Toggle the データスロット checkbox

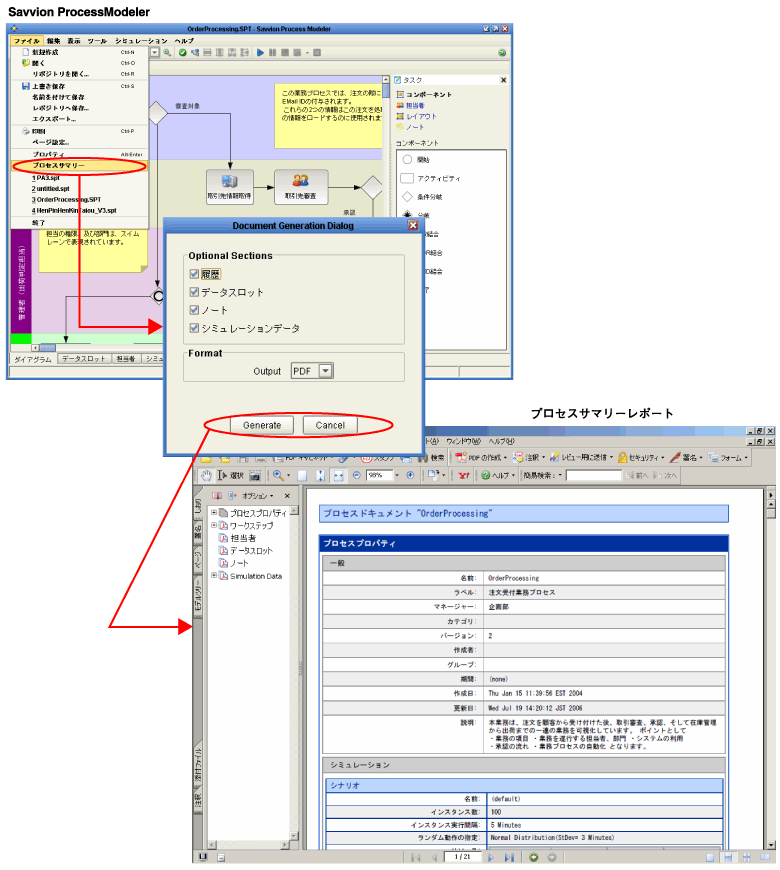pyautogui.click(x=194, y=292)
